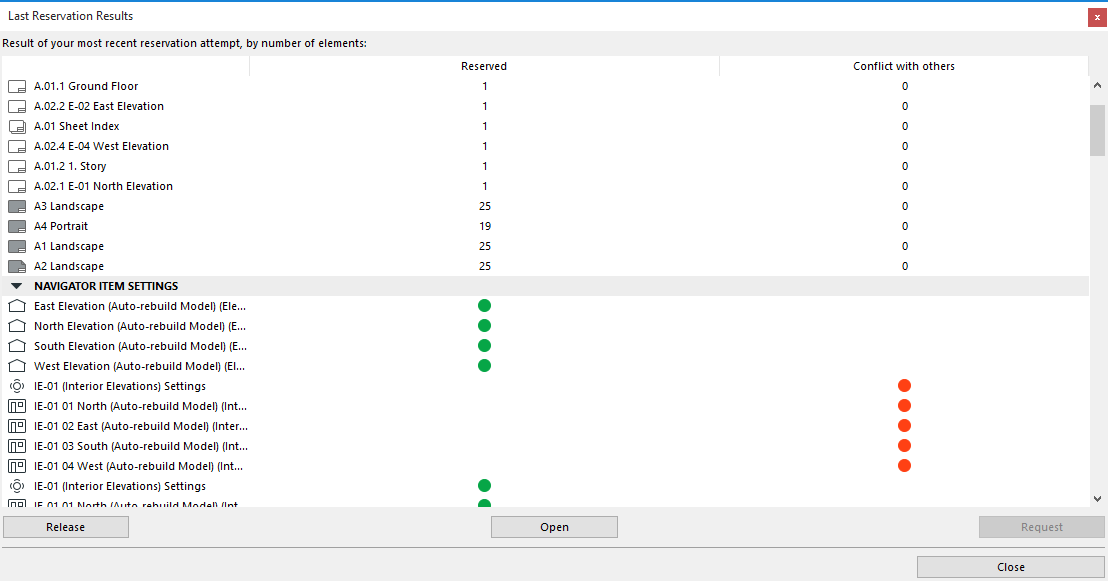The height and width of the screenshot is (581, 1108).
Task: Click the Conflict with others column header
Action: 904,66
